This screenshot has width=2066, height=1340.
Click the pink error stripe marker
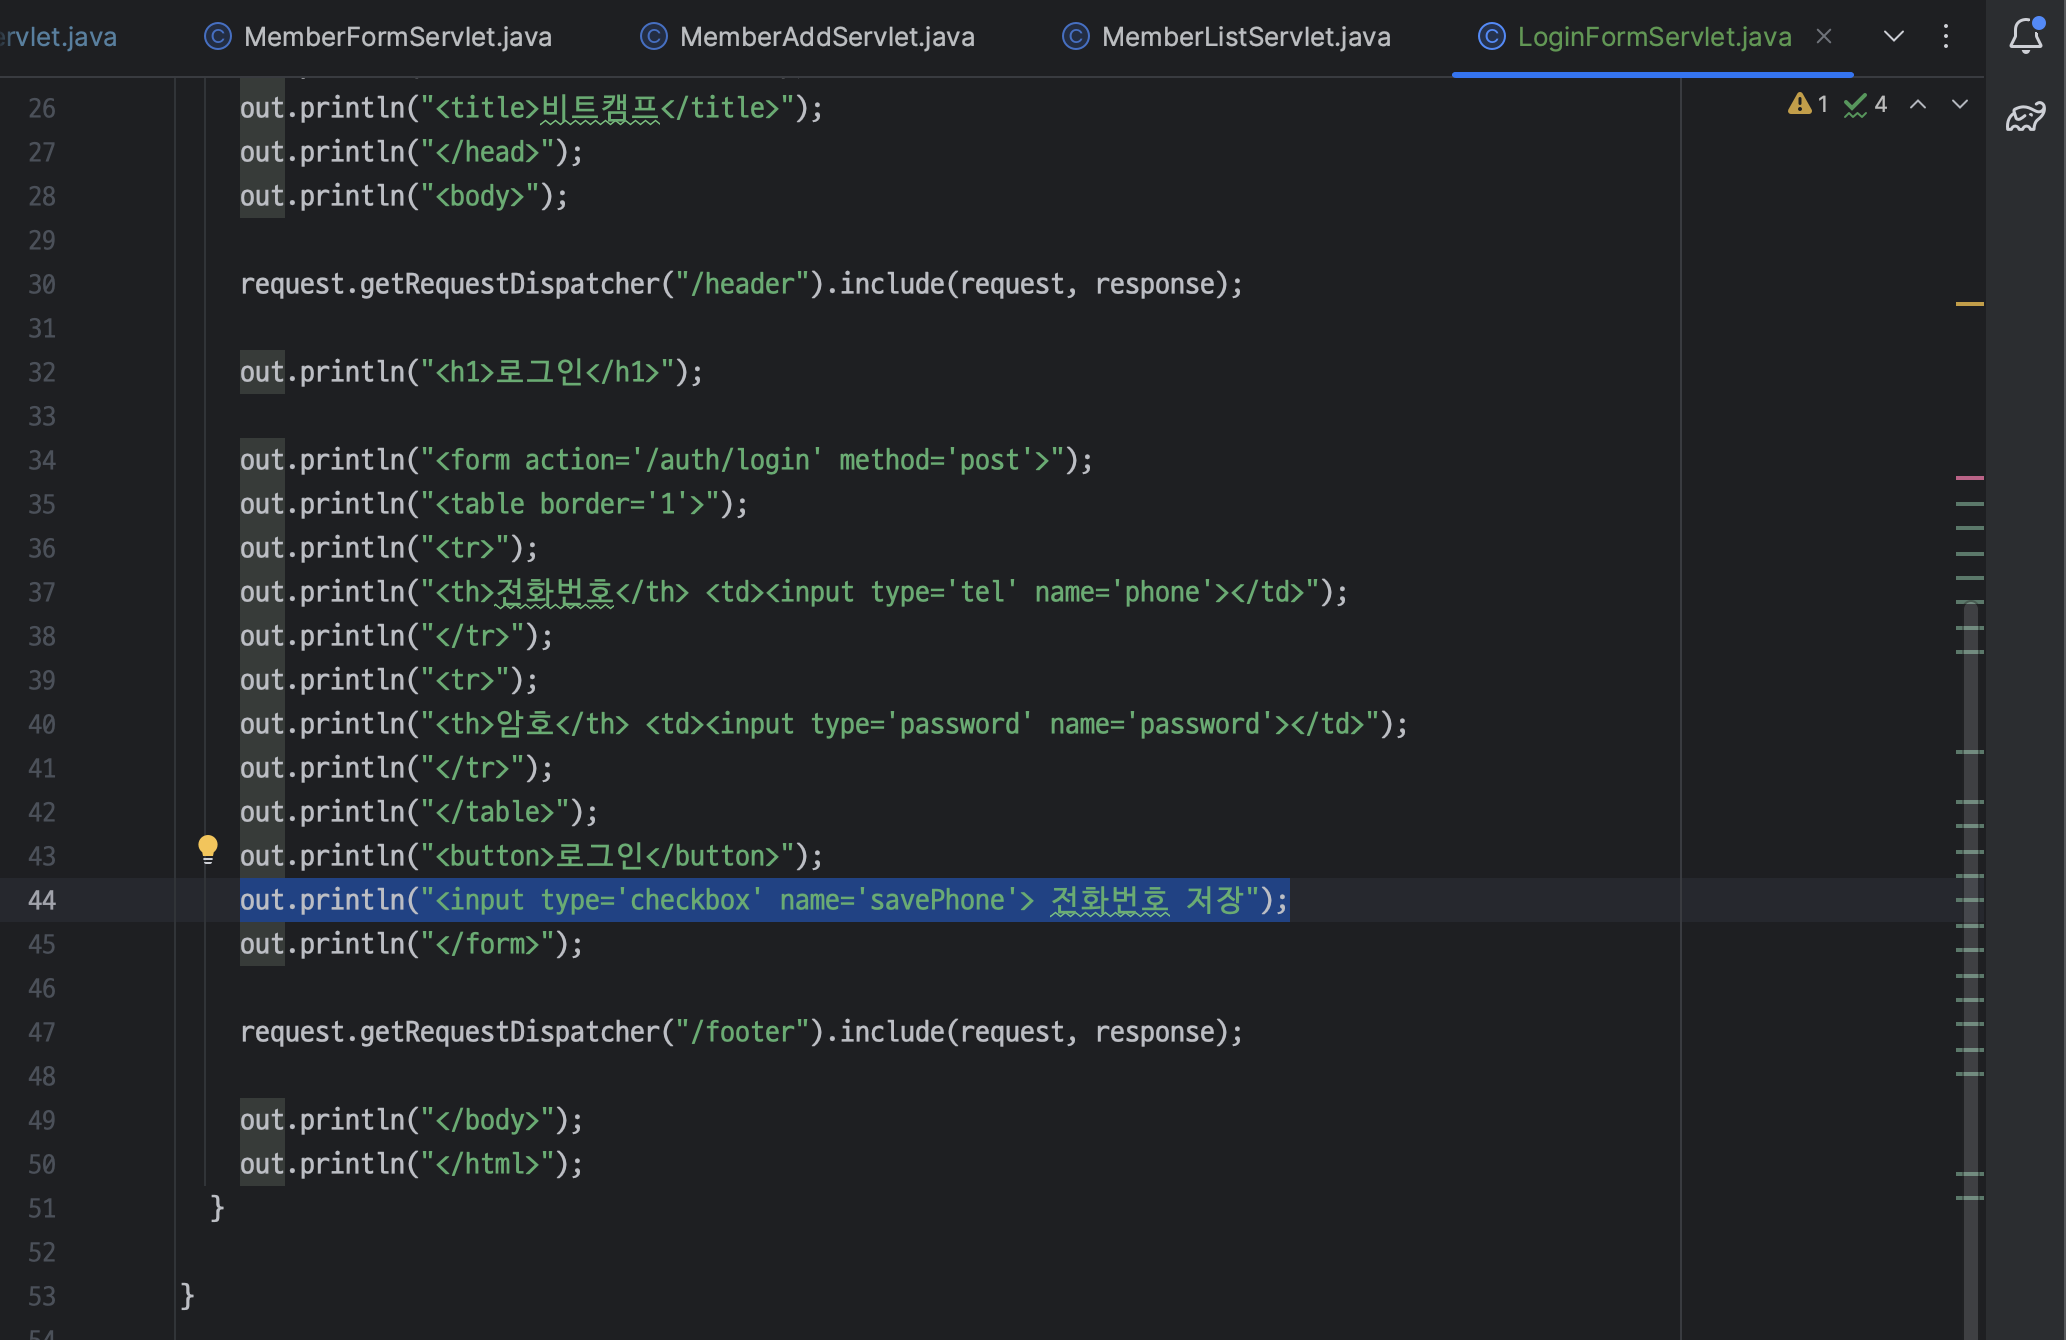[1969, 478]
